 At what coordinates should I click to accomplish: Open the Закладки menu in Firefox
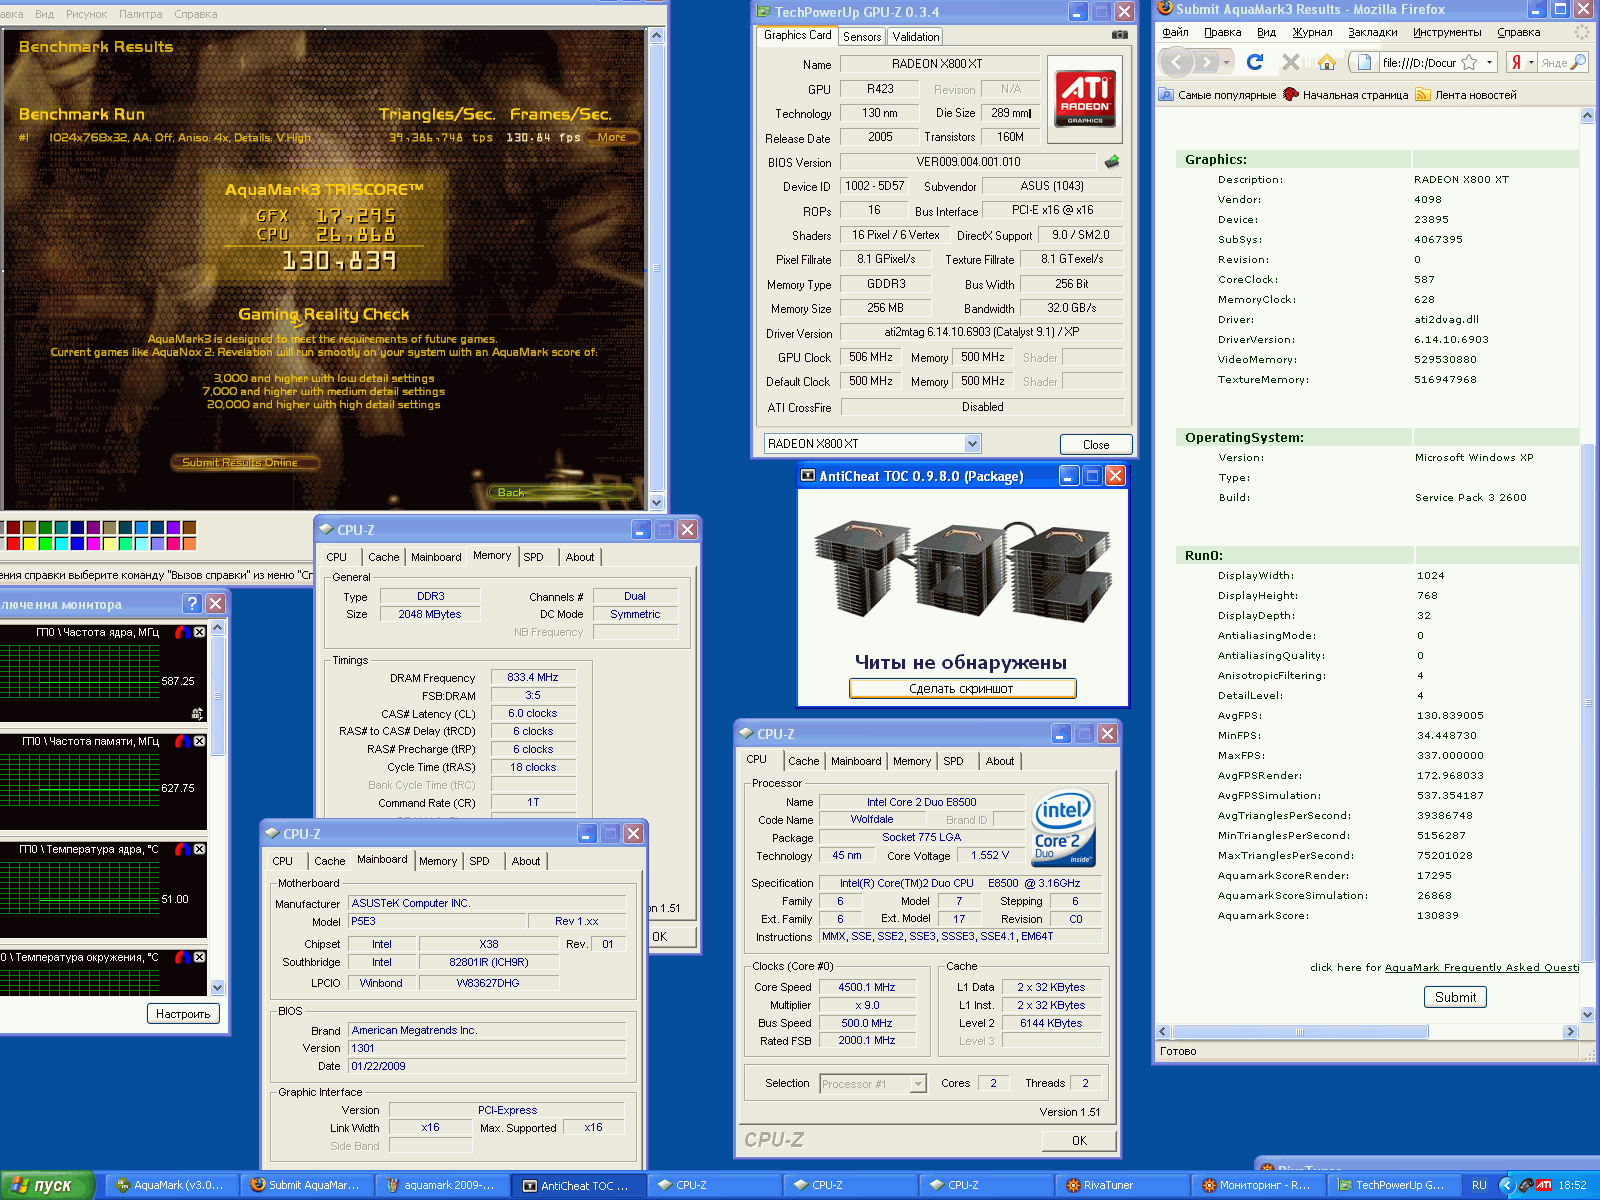click(1372, 32)
